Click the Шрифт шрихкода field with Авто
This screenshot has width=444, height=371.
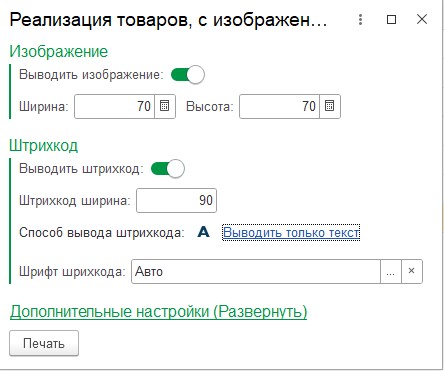pos(256,271)
